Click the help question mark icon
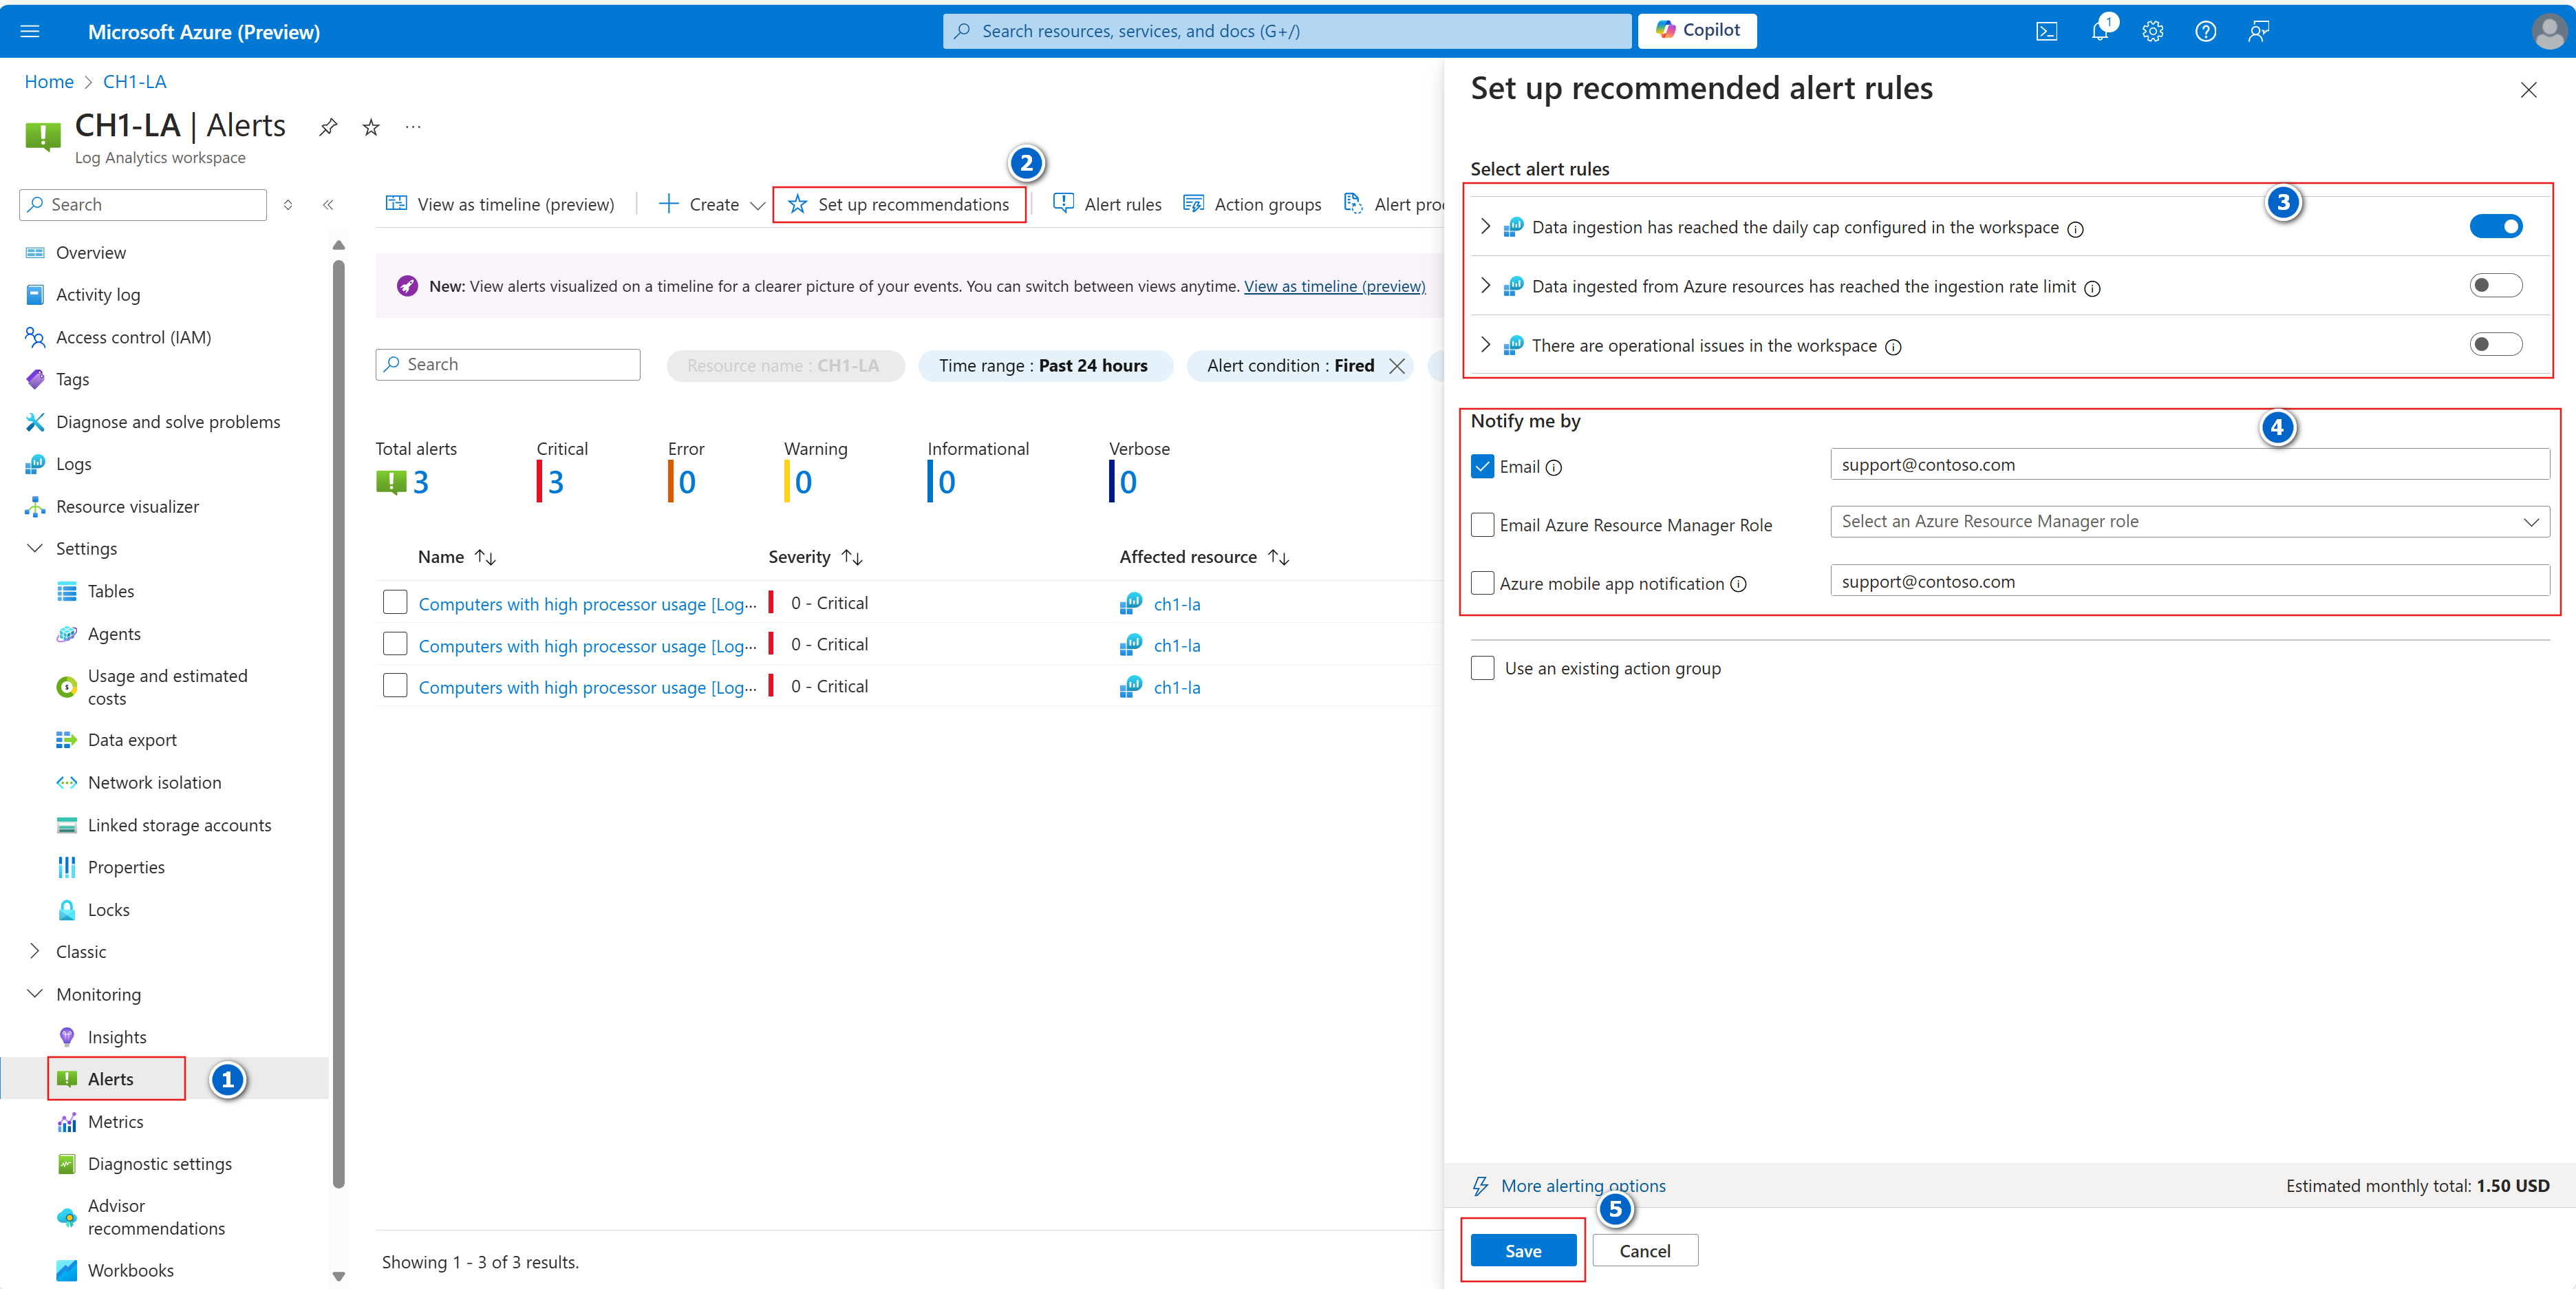Screen dimensions: 2576x1289 tap(2205, 31)
